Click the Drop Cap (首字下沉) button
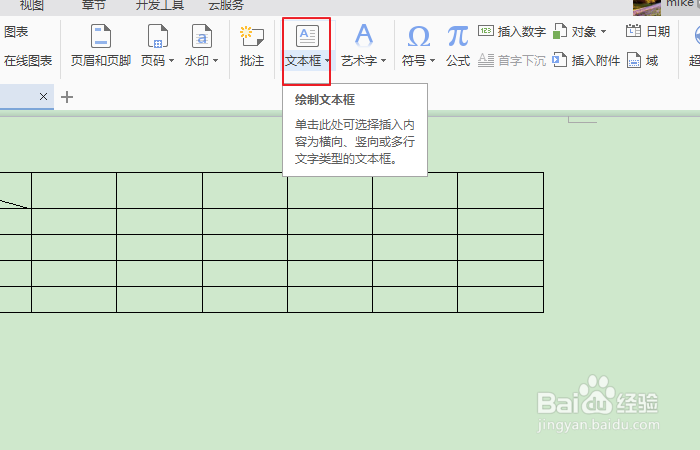The width and height of the screenshot is (700, 450). coord(512,60)
